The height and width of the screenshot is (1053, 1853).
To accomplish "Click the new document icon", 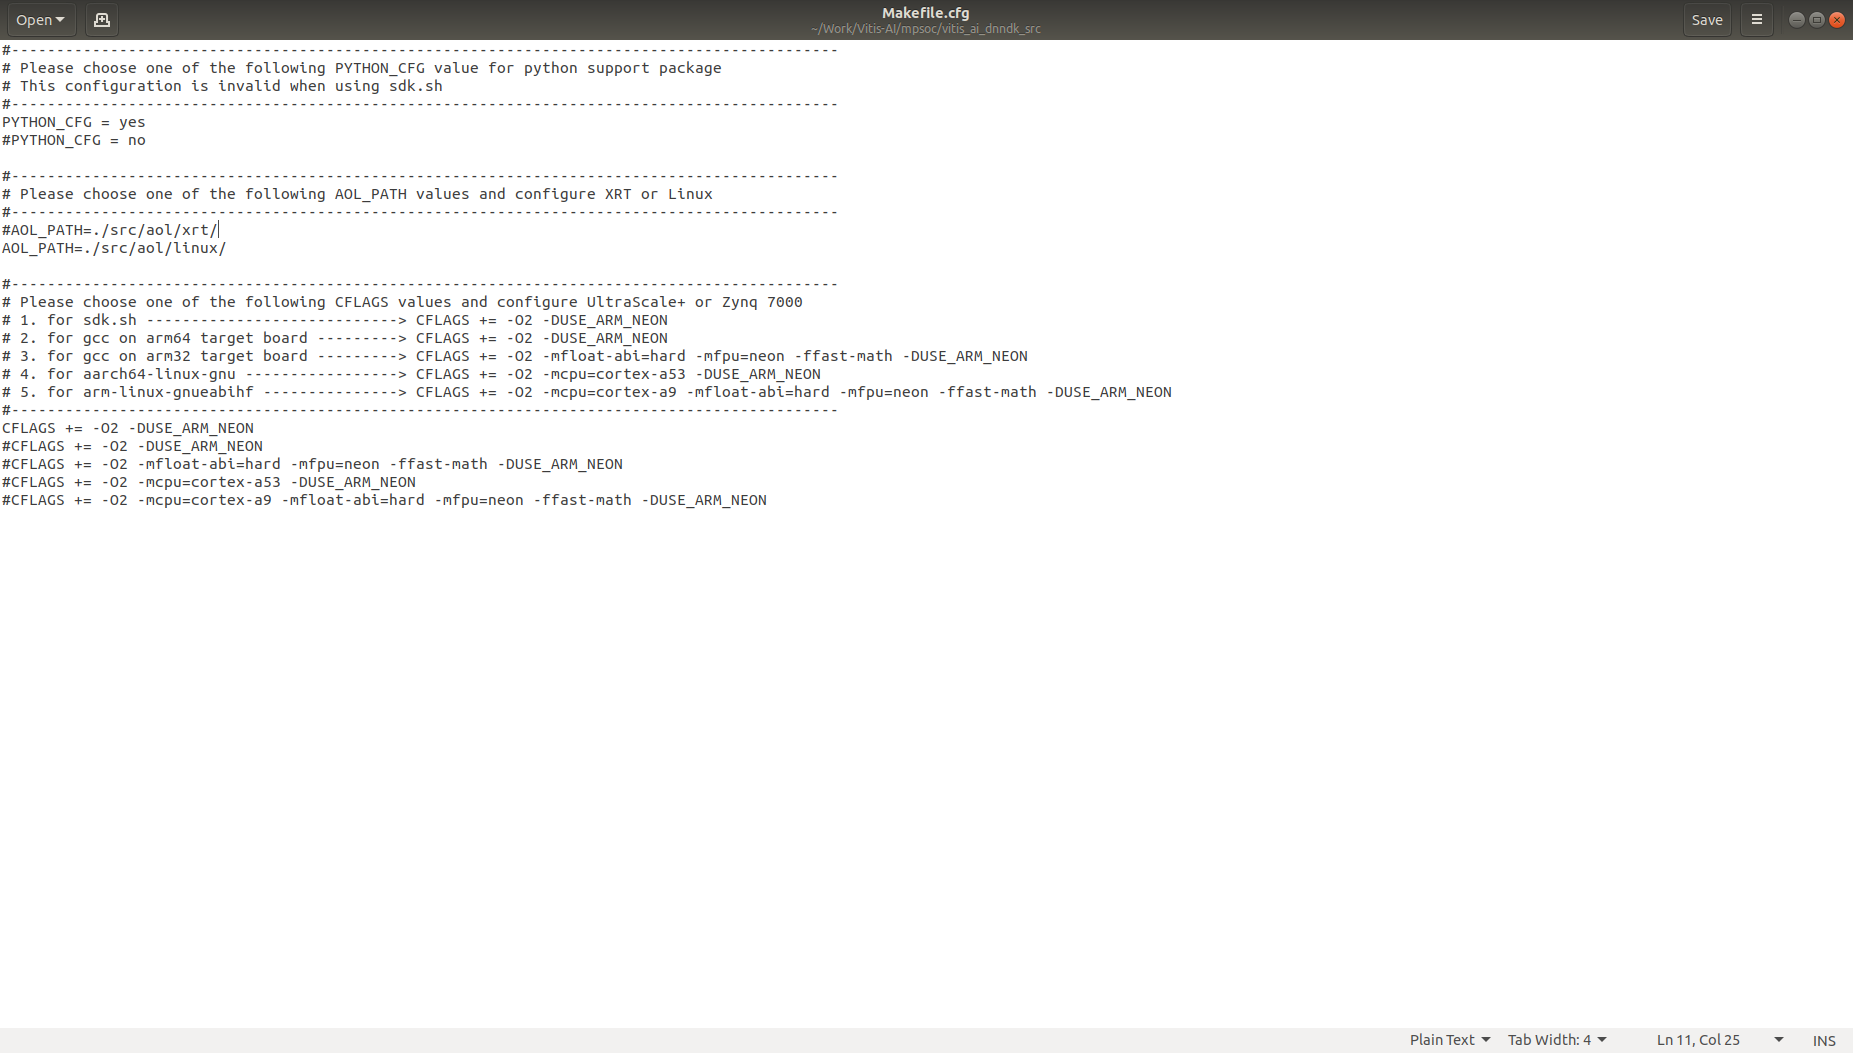I will (x=101, y=20).
